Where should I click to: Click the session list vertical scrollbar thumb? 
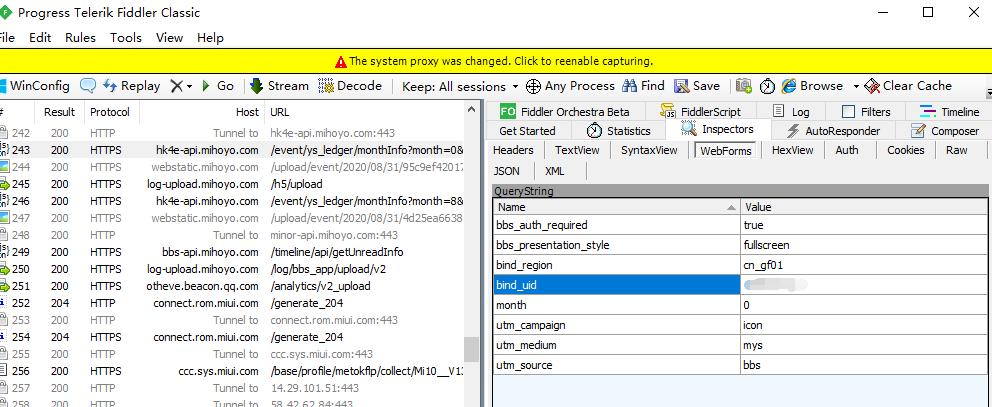click(471, 349)
